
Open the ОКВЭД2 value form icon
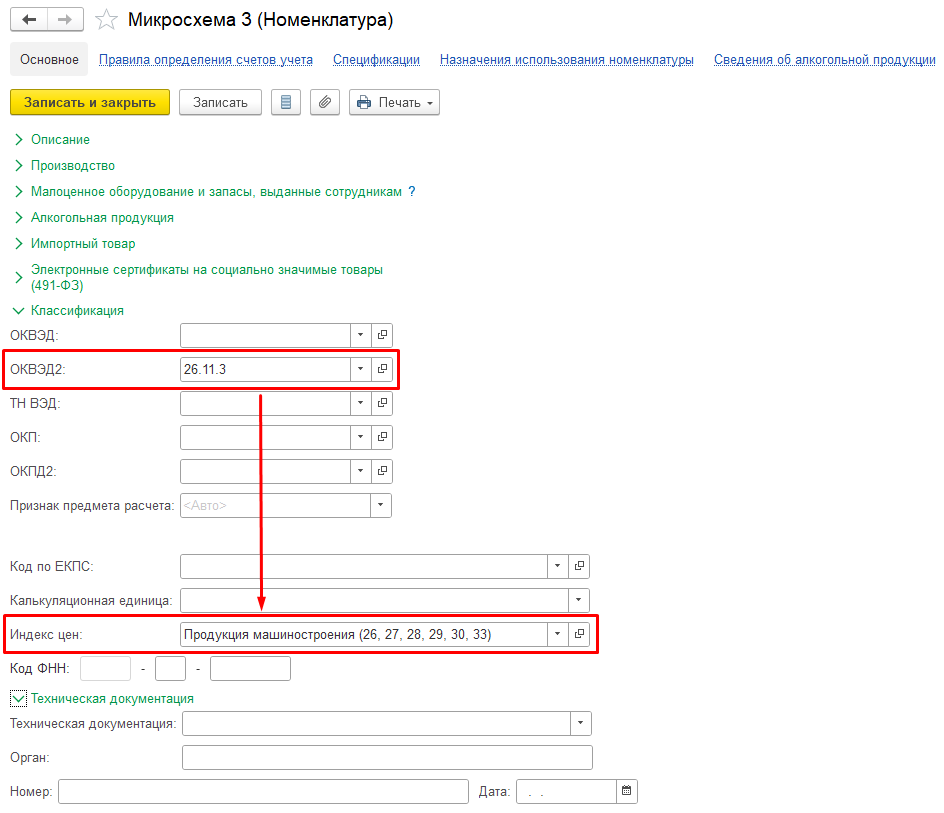pos(382,369)
